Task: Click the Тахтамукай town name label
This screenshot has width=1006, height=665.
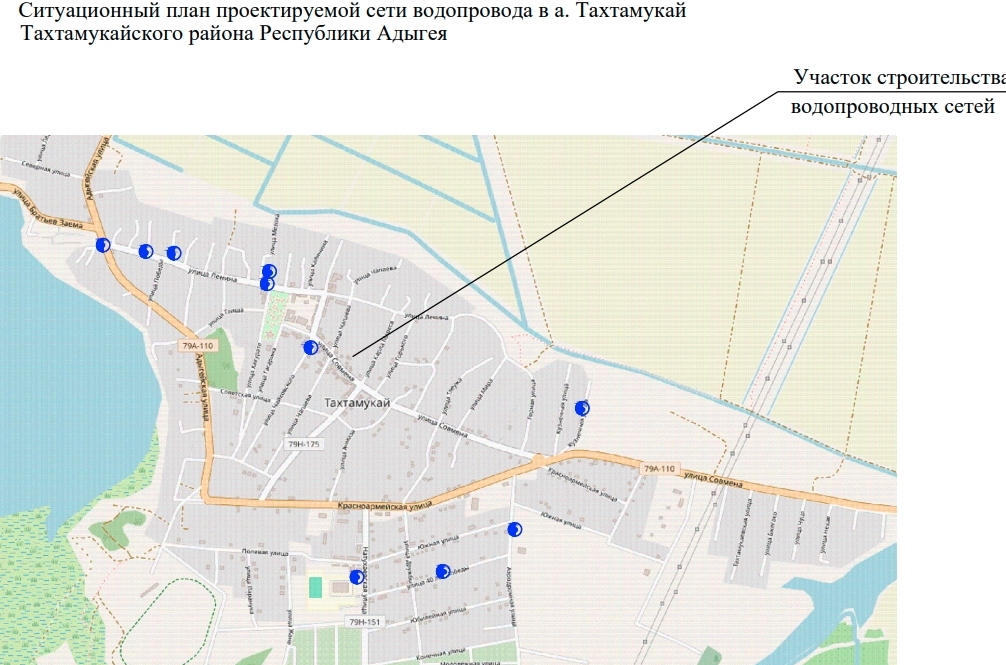Action: [x=357, y=402]
